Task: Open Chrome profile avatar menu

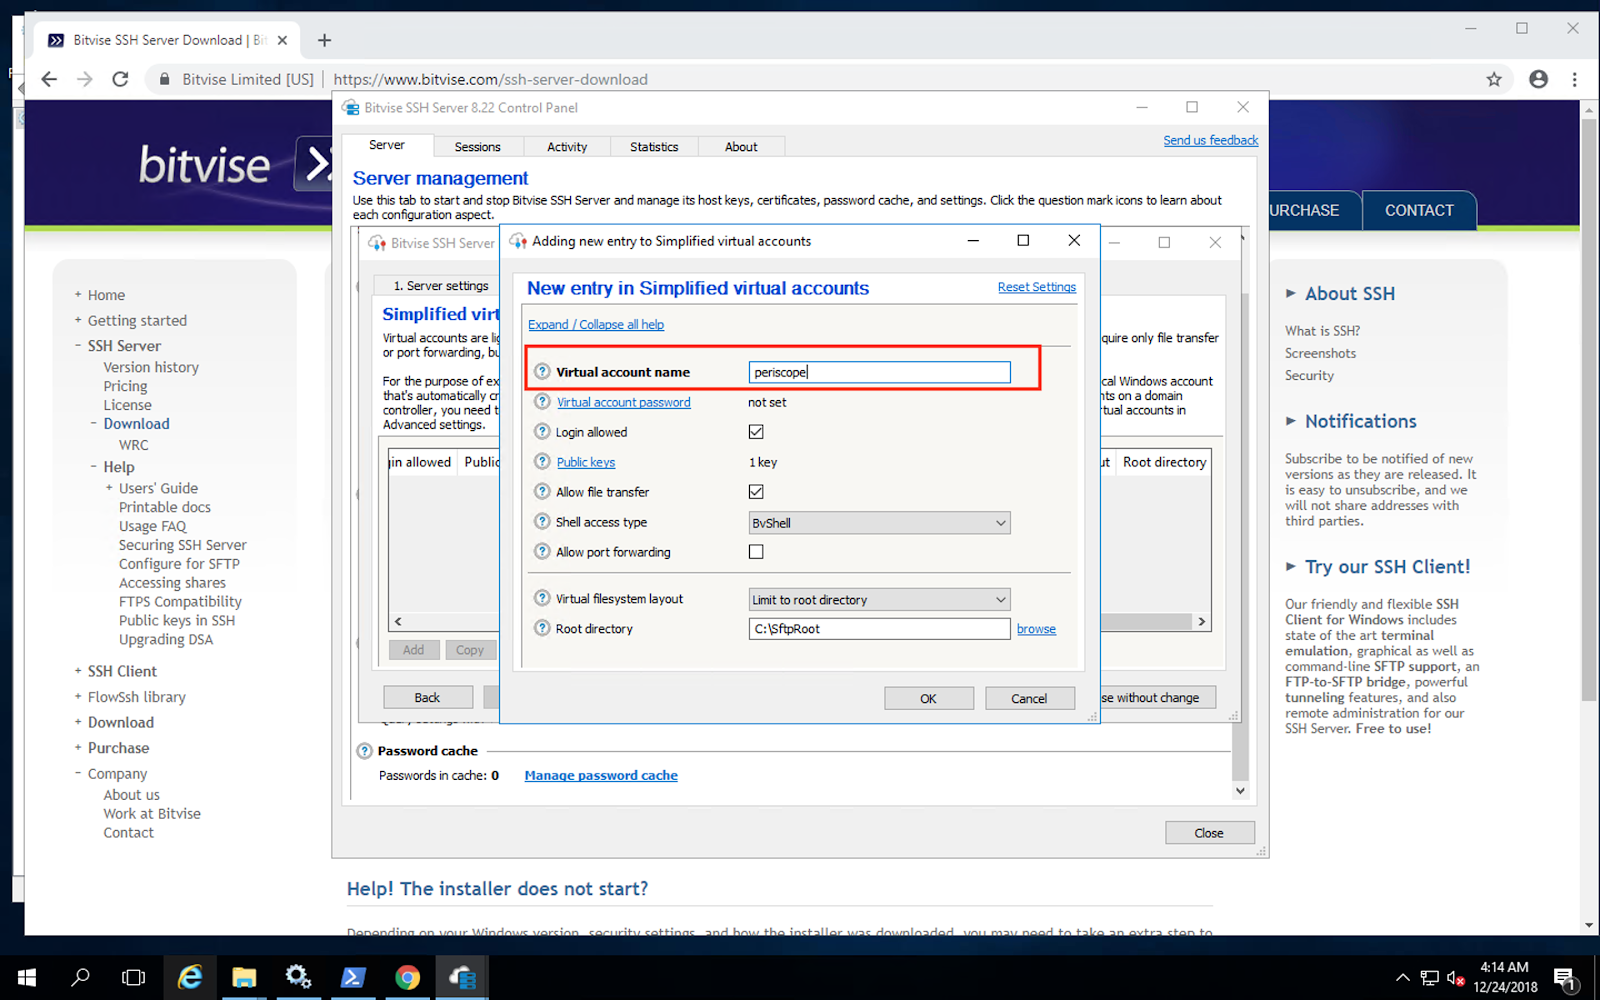Action: [1538, 79]
